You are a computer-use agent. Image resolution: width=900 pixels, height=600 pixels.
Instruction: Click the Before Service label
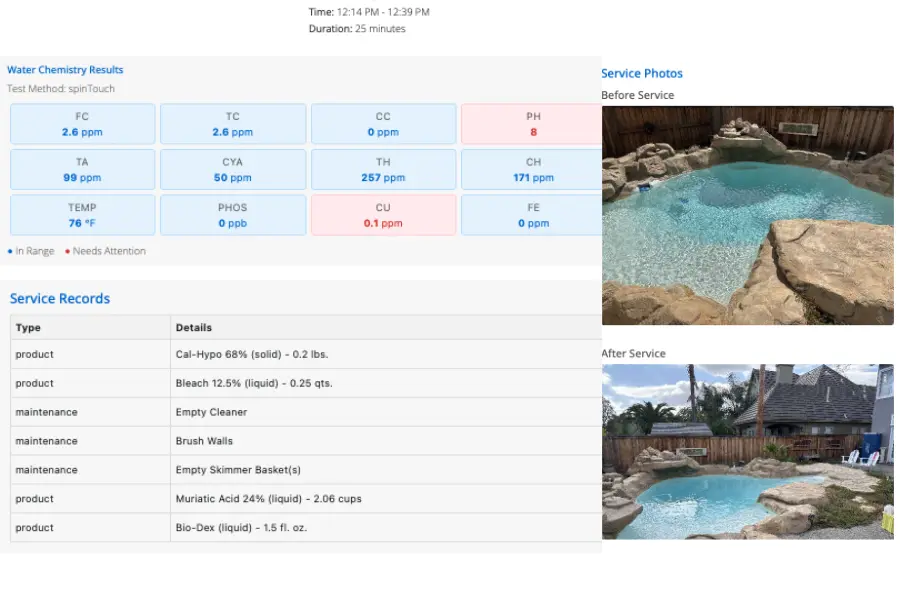click(x=638, y=95)
